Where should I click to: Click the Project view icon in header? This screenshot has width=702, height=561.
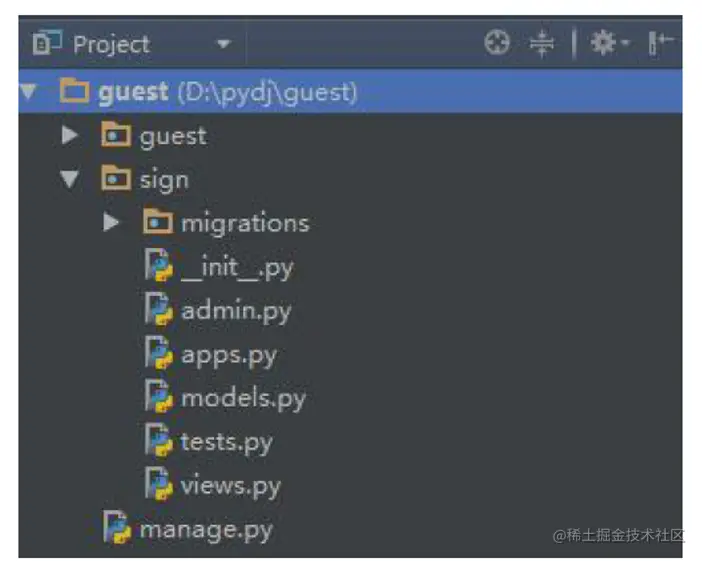[x=46, y=43]
